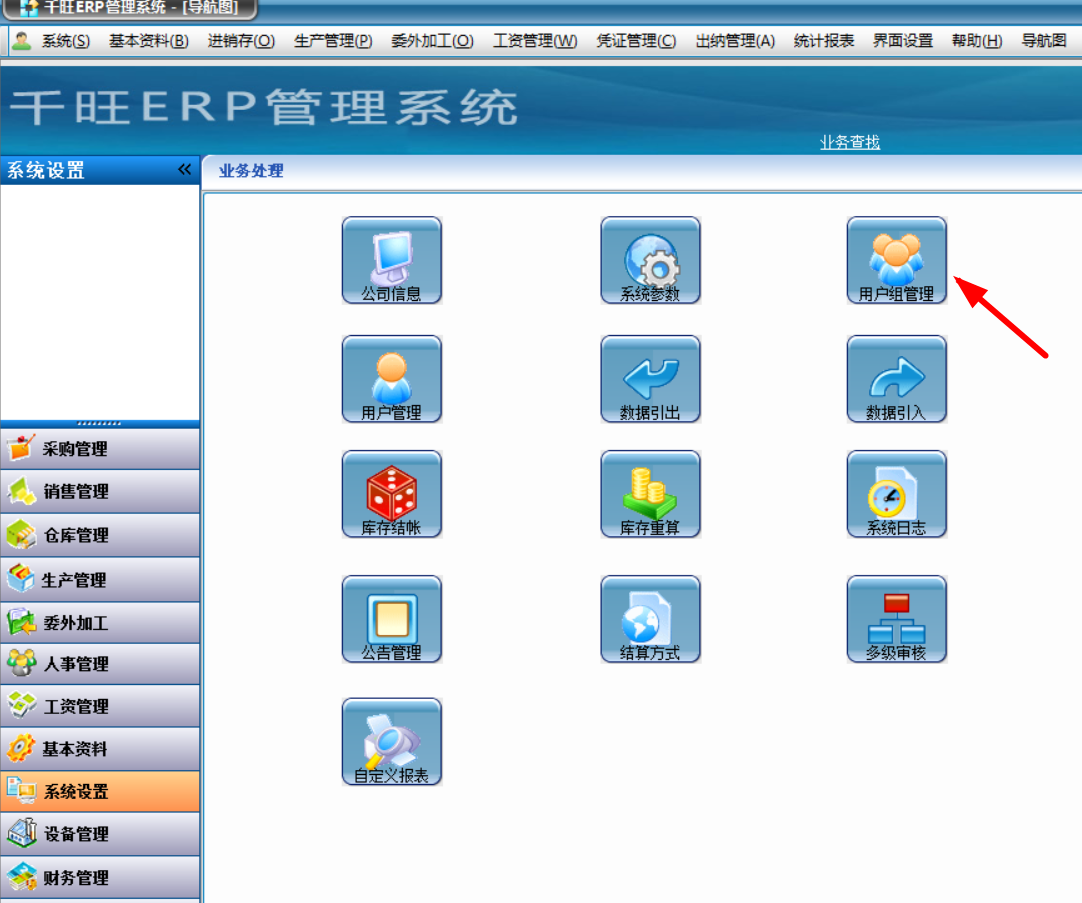Open the 库存重算 coins icon
Viewport: 1082px width, 903px height.
pyautogui.click(x=650, y=494)
